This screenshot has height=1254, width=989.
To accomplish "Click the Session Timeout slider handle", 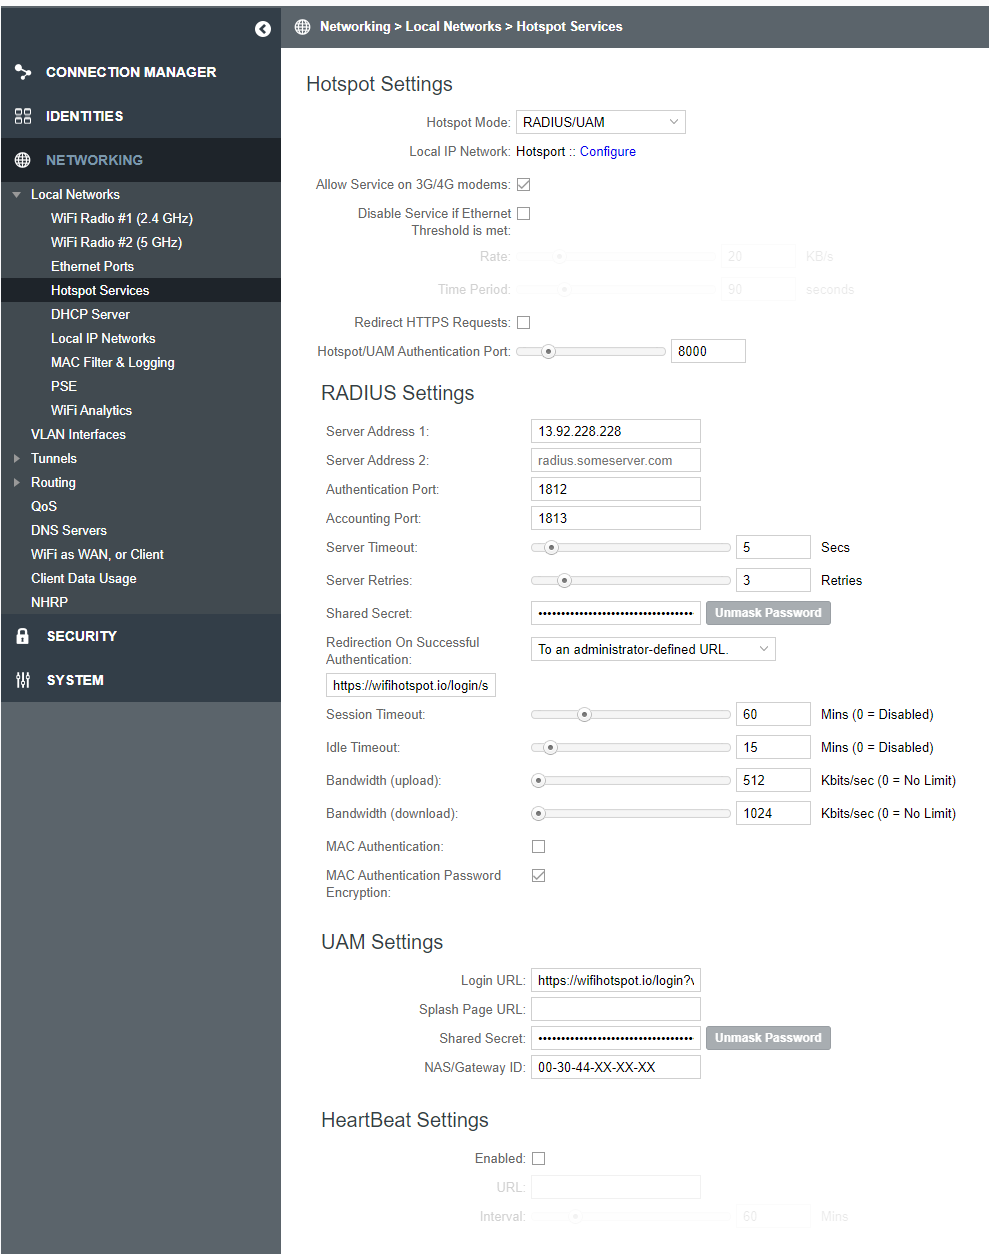I will click(585, 714).
